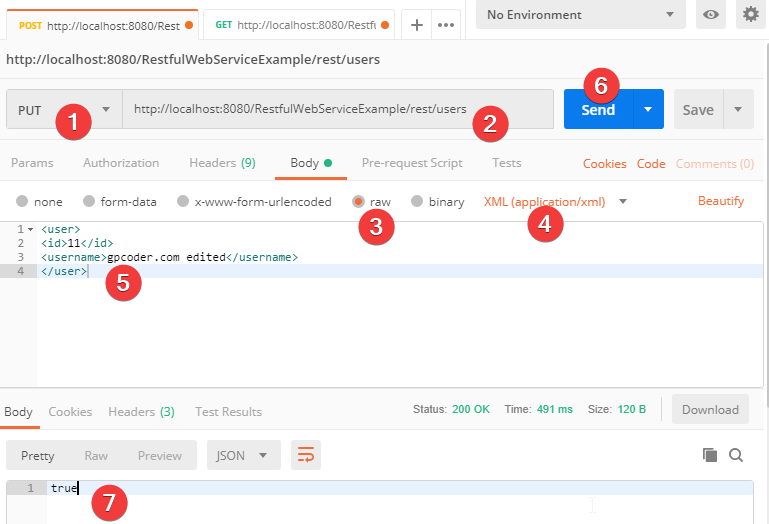Image resolution: width=769 pixels, height=524 pixels.
Task: Open the No Environment dropdown
Action: click(581, 15)
